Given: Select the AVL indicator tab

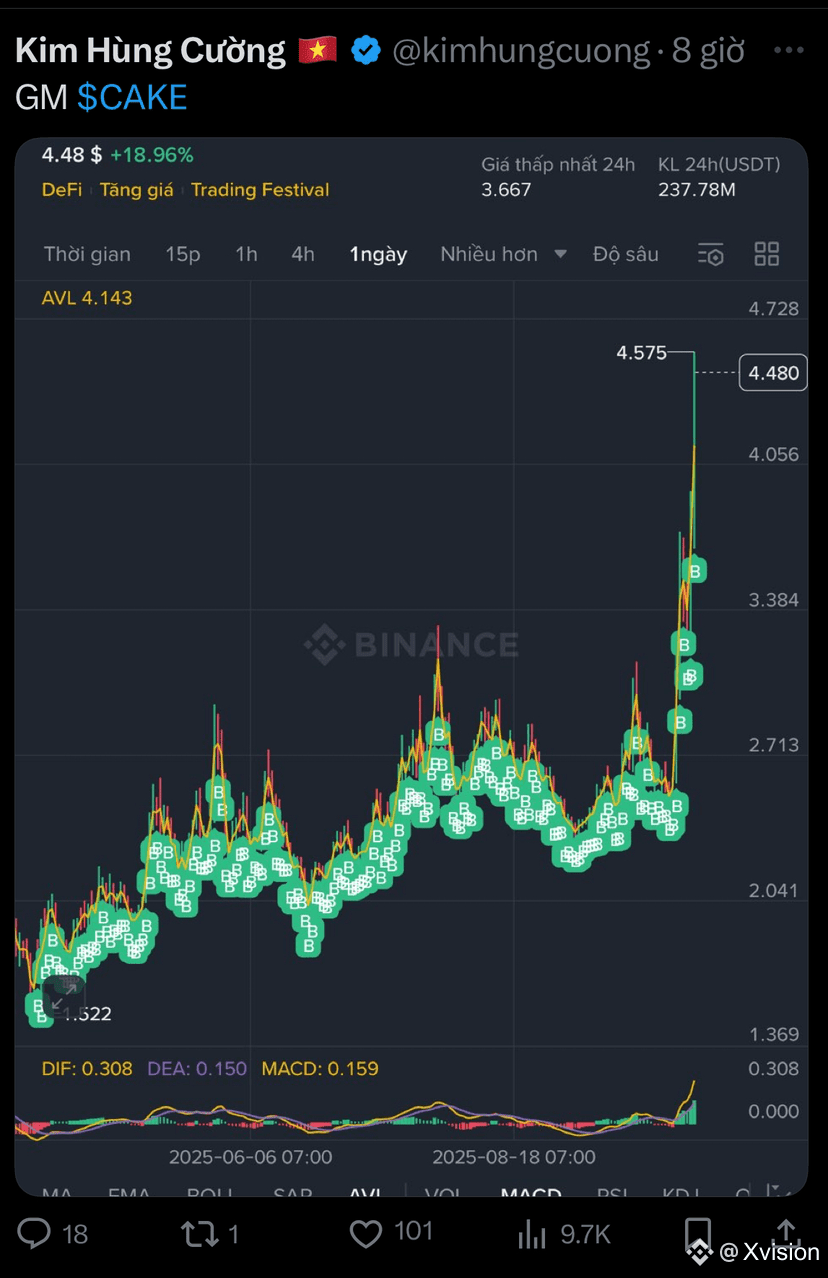Looking at the screenshot, I should coord(365,1194).
